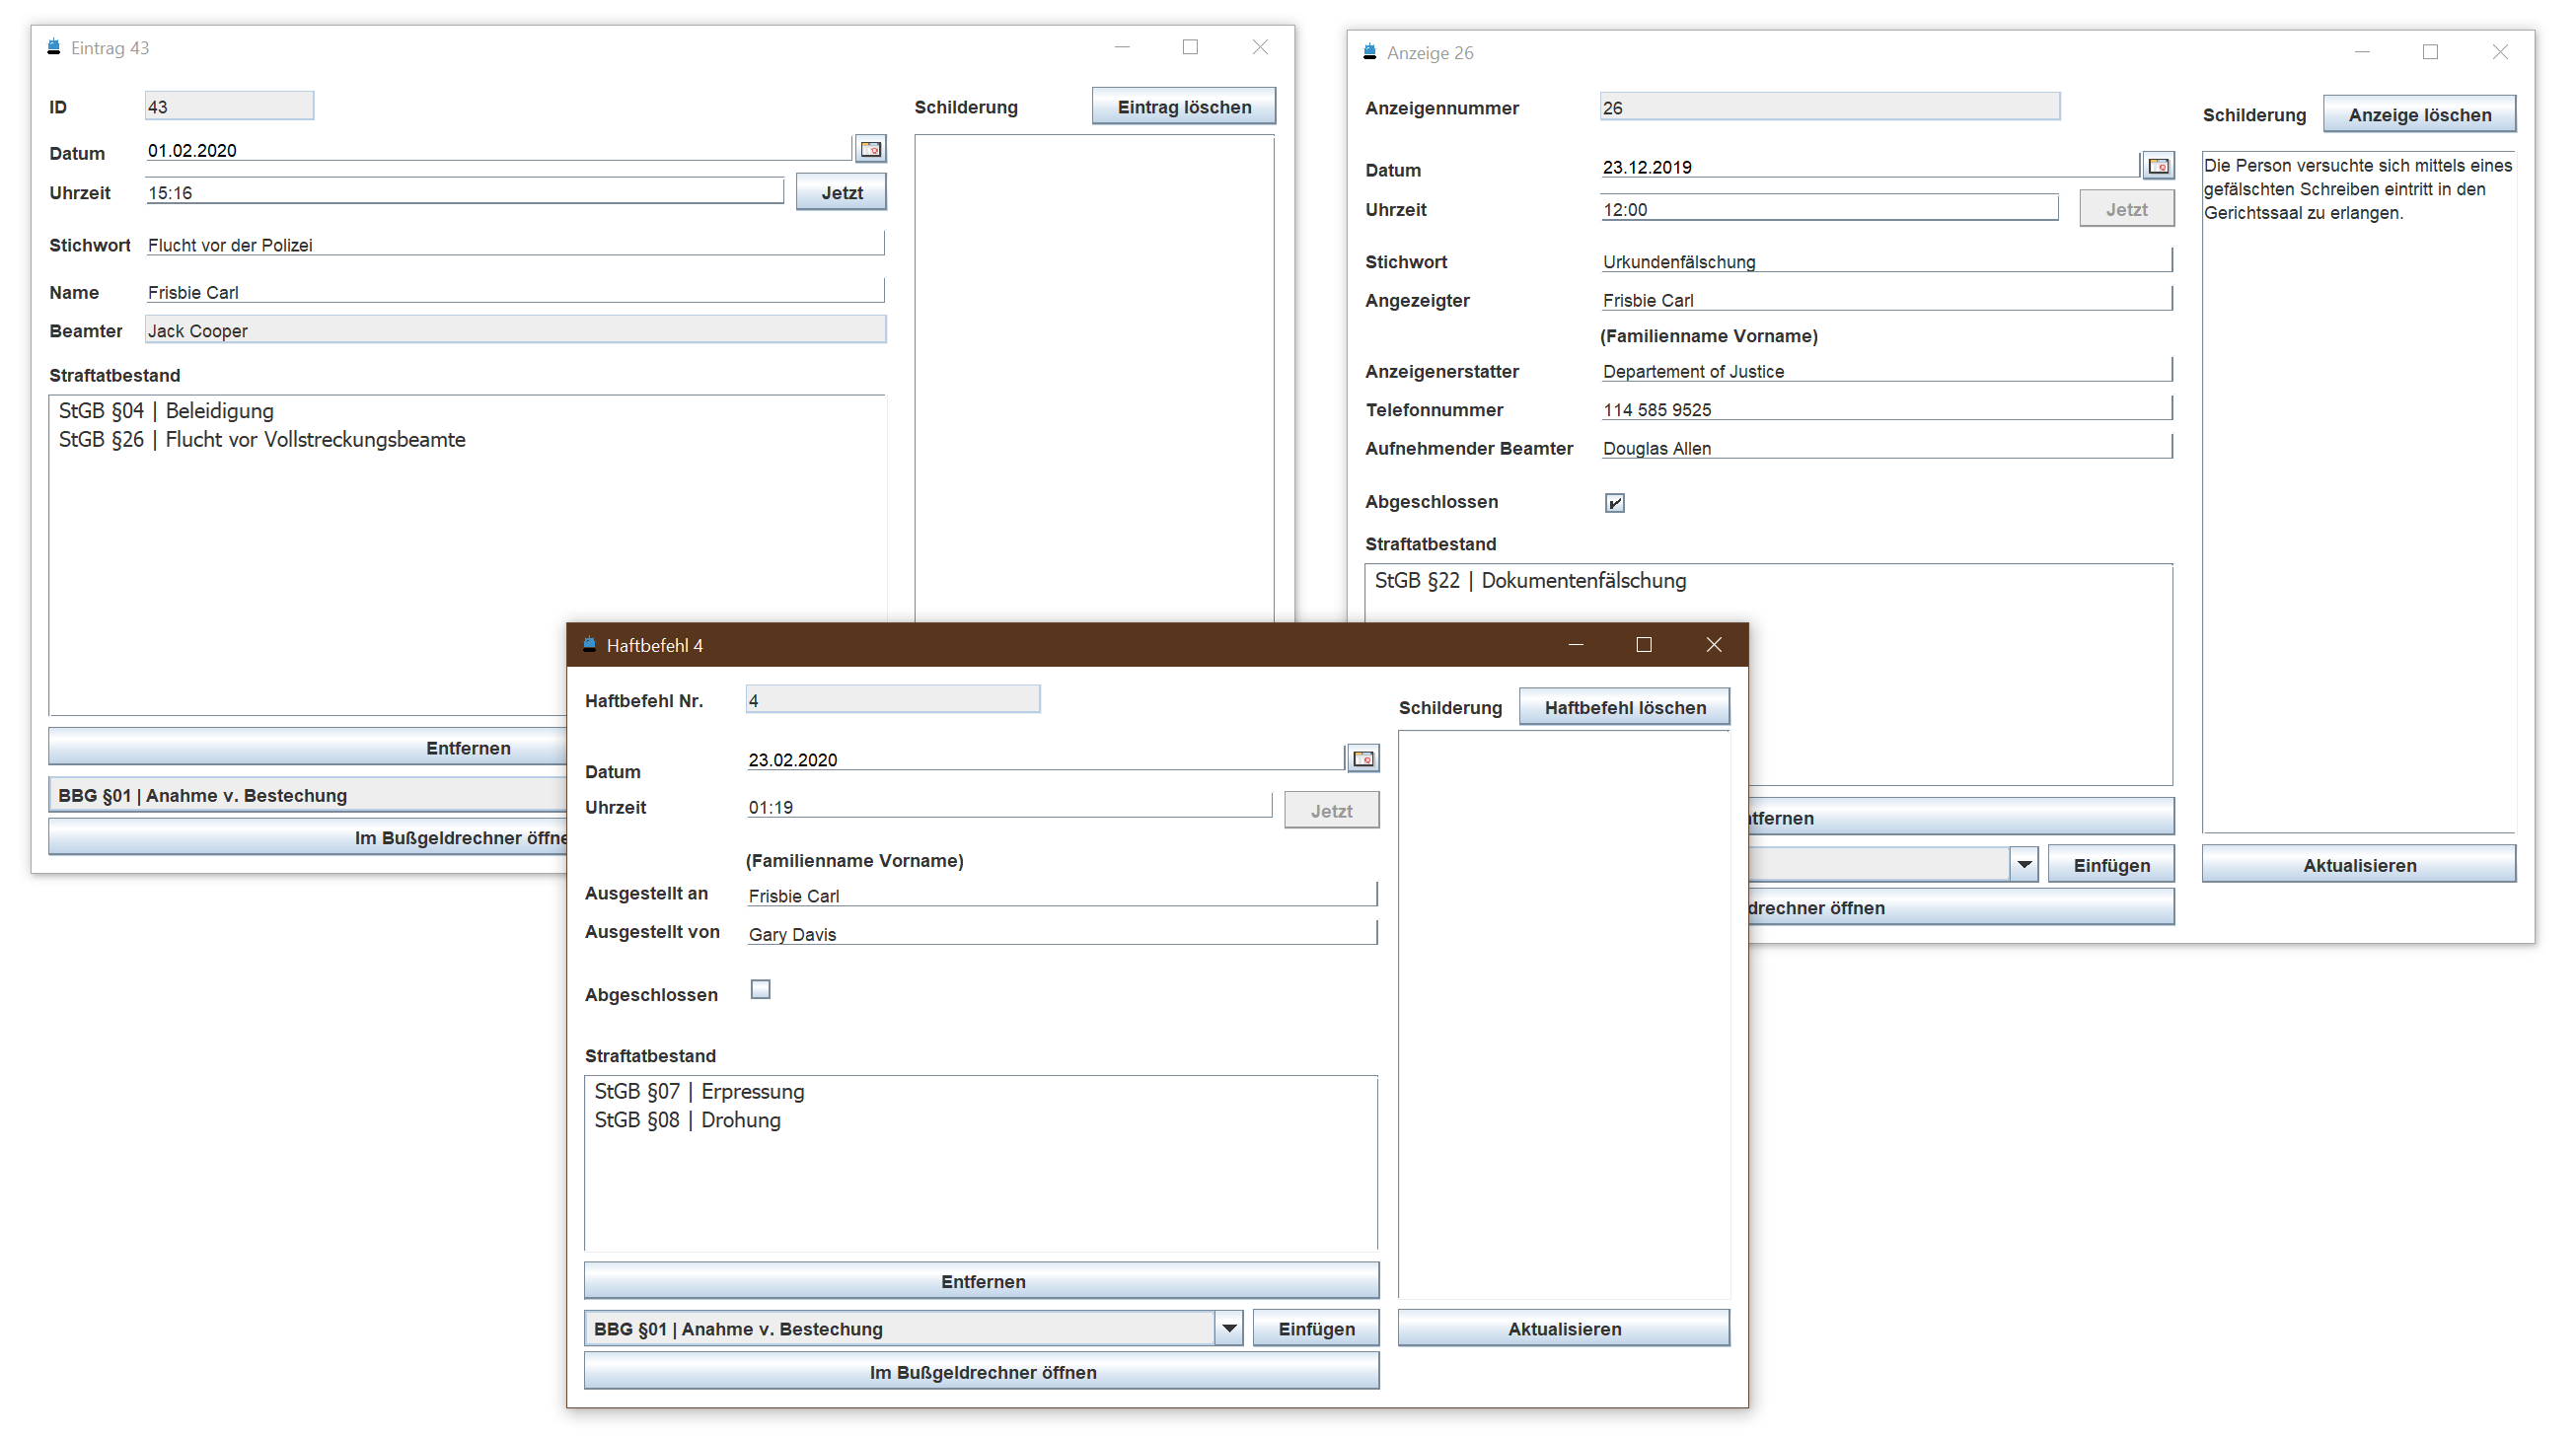The image size is (2576, 1438).
Task: Open calendar picker in Eintrag 43 window
Action: tap(870, 149)
